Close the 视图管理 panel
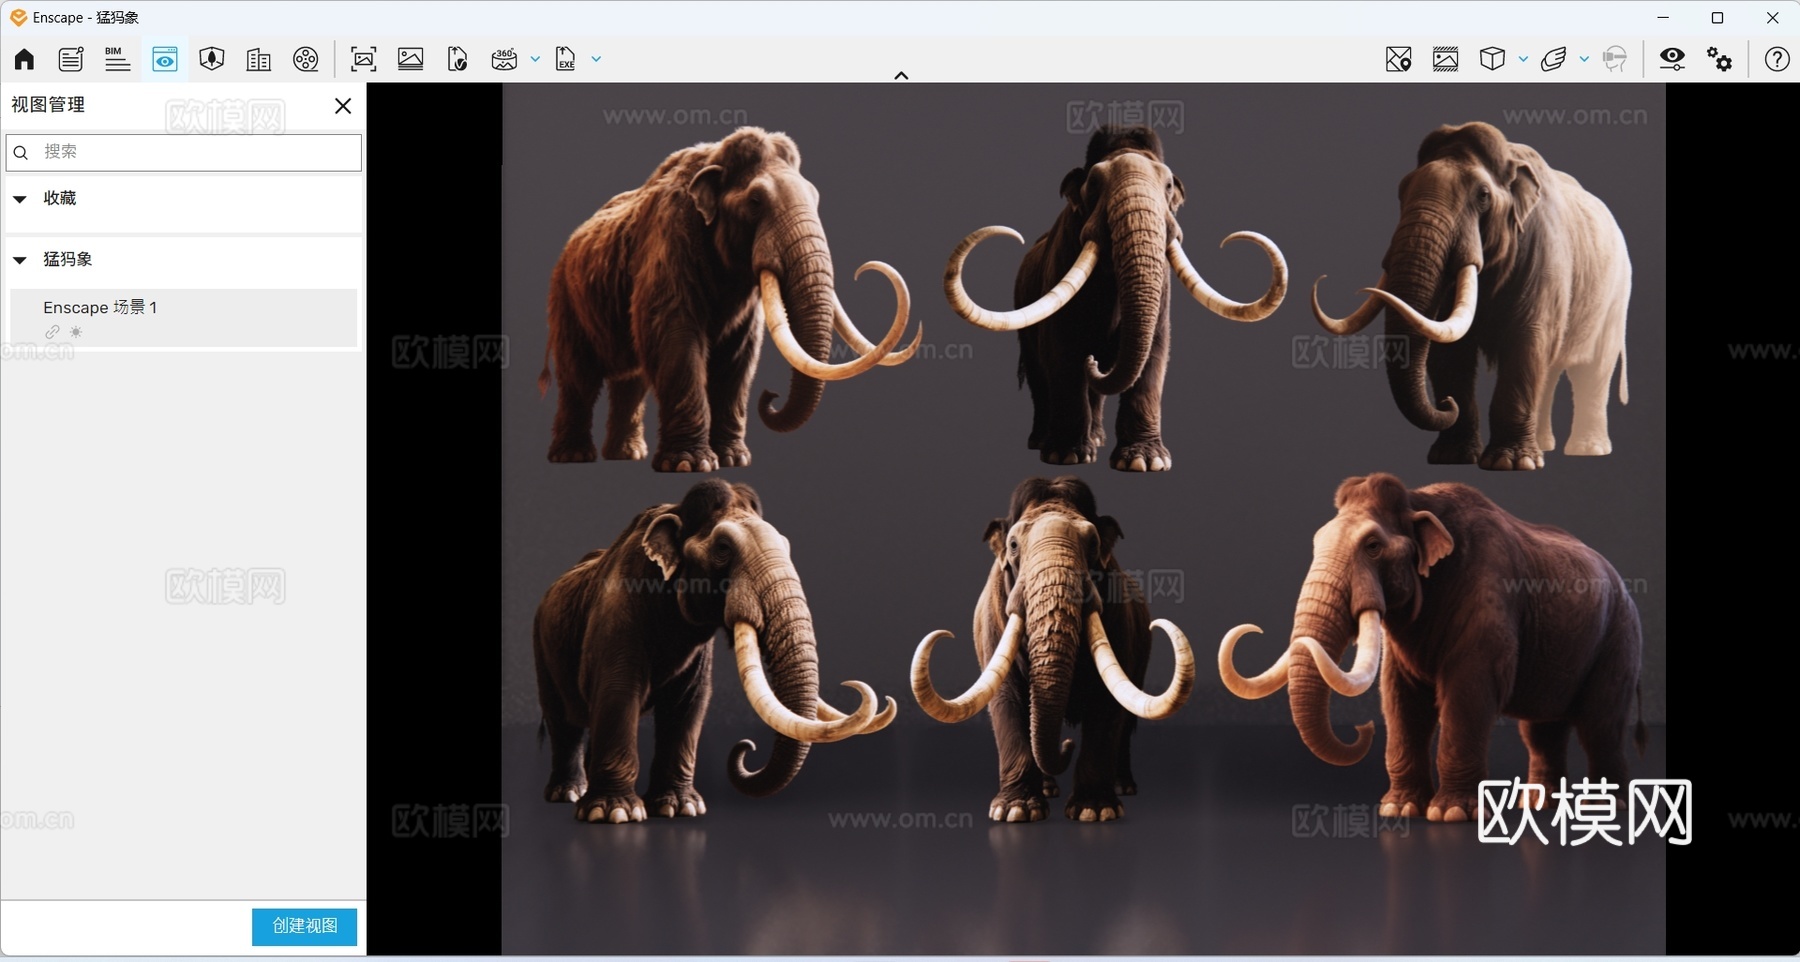Screen dimensions: 1800x962 pyautogui.click(x=343, y=106)
